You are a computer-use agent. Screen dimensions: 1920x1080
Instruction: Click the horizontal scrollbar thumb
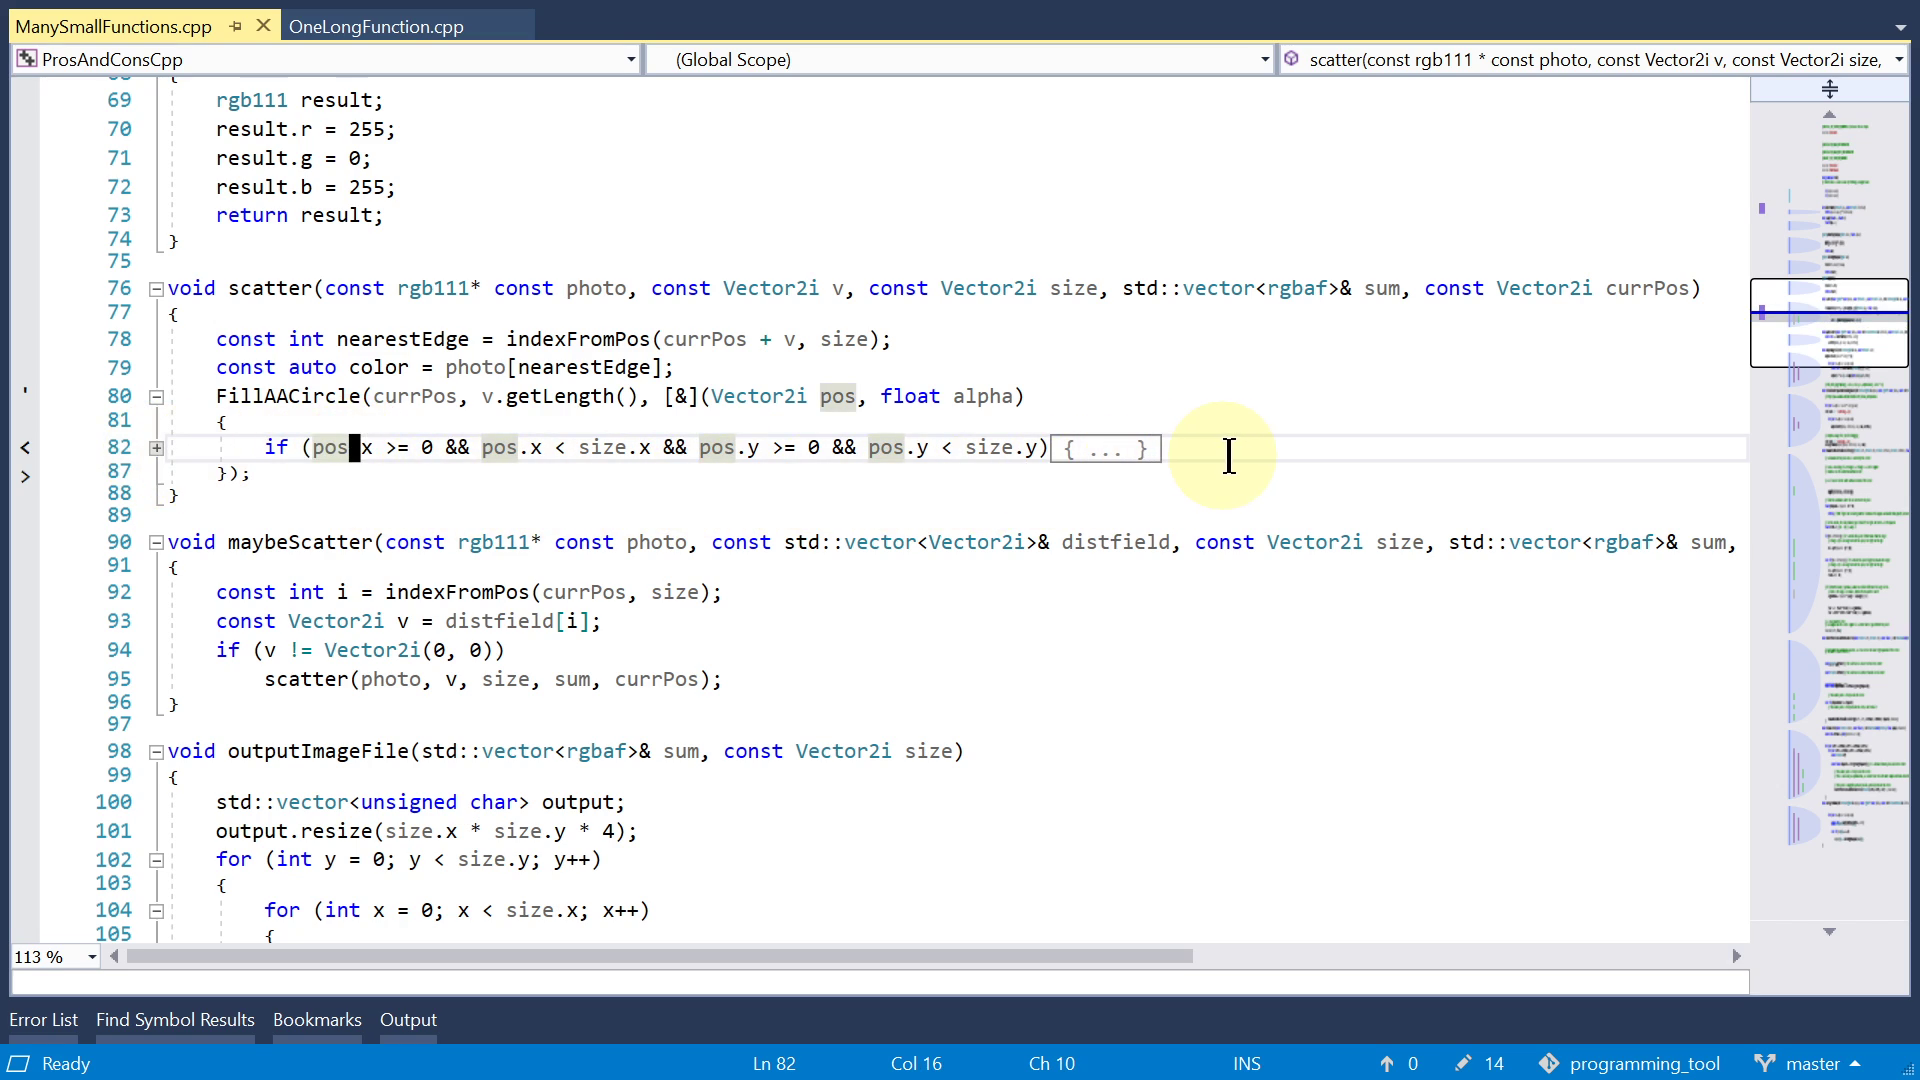[660, 956]
